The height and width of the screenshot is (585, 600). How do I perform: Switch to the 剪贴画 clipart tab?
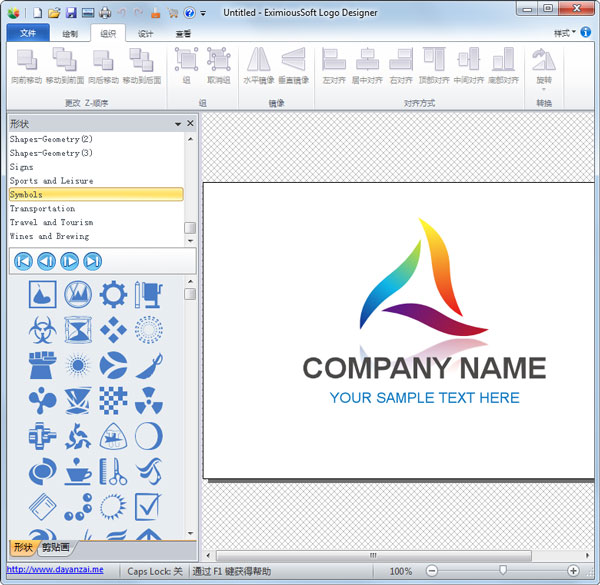coord(56,547)
